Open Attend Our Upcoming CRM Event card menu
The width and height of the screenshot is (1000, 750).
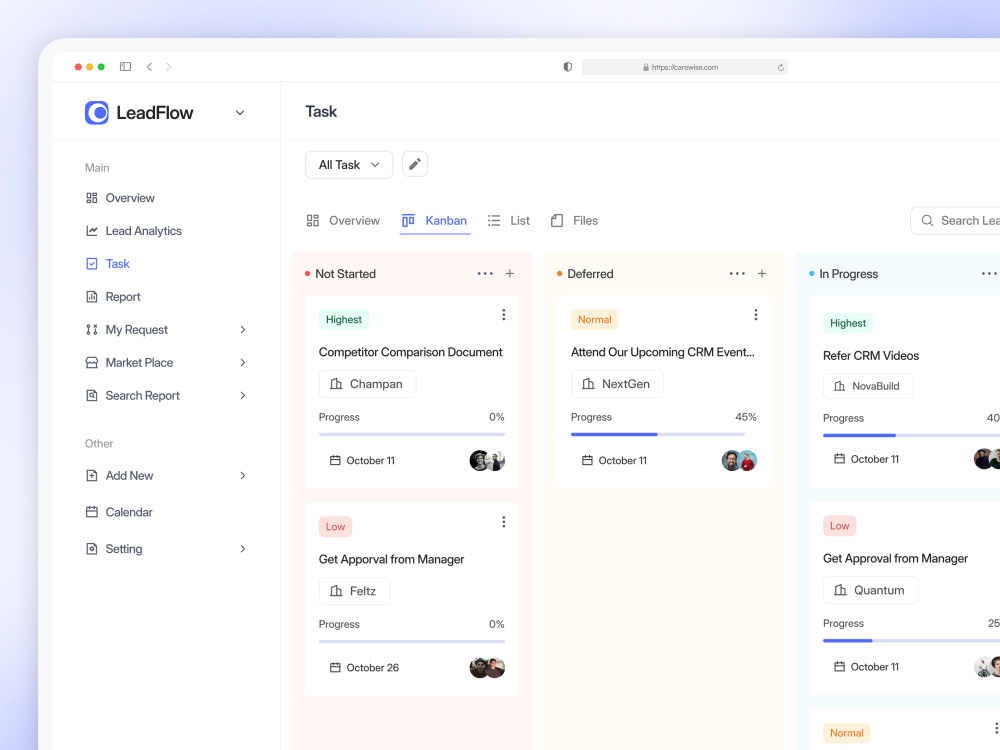click(x=756, y=315)
